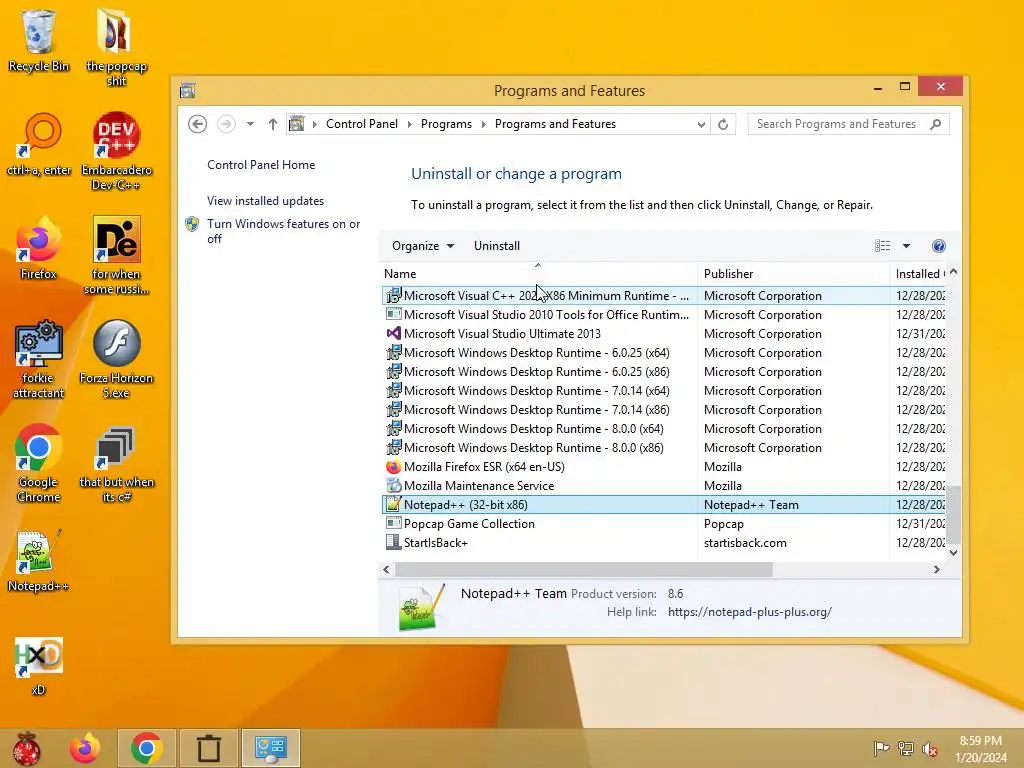Screen dimensions: 1024x768
Task: Open the Control Panel Home link
Action: coord(261,165)
